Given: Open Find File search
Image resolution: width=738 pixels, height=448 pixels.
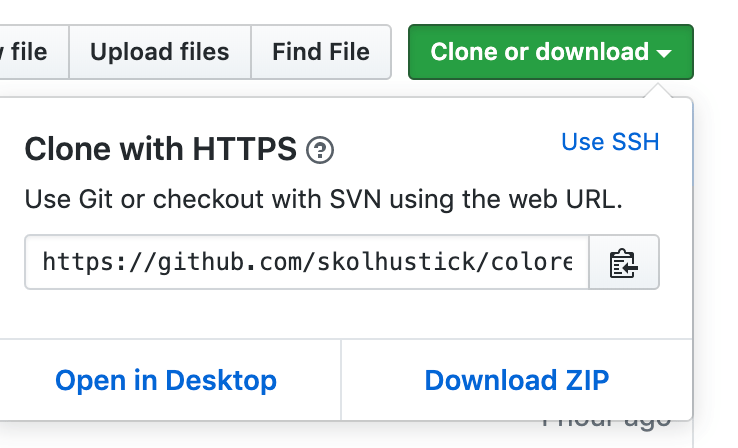Looking at the screenshot, I should point(321,52).
